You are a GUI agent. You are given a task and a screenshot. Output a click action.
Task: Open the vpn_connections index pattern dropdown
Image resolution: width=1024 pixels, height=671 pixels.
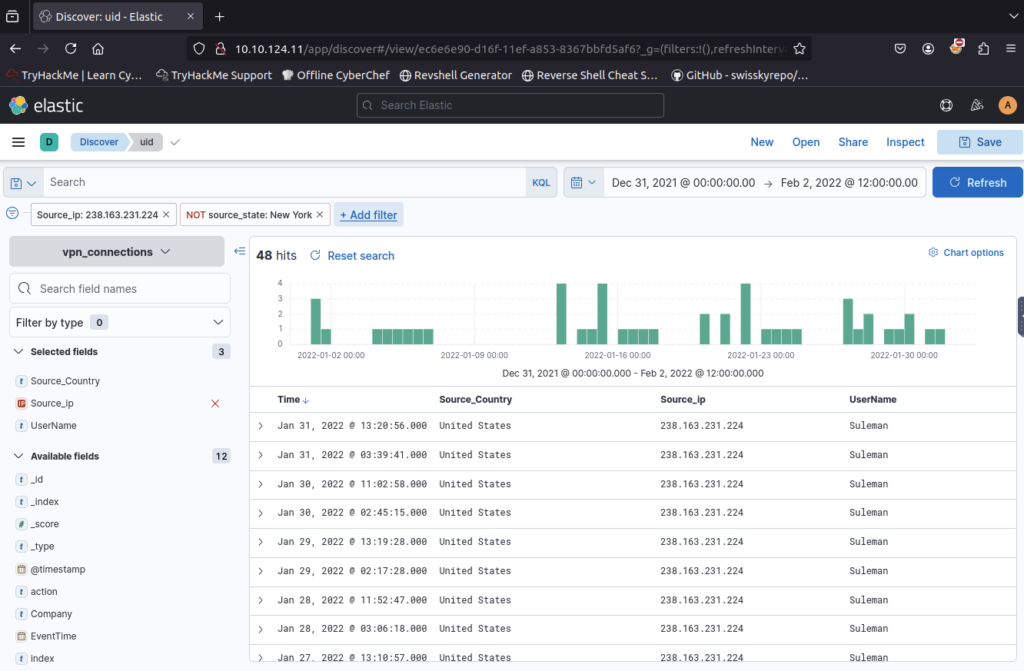[x=117, y=252]
